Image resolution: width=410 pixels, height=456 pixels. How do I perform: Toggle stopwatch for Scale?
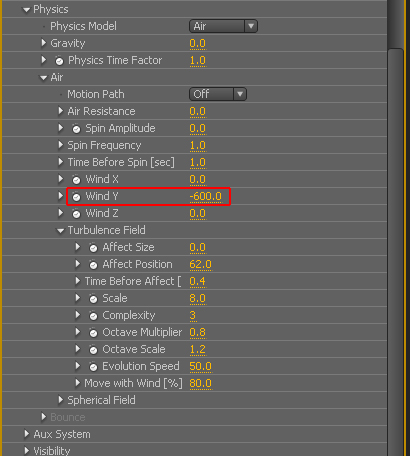pyautogui.click(x=93, y=299)
